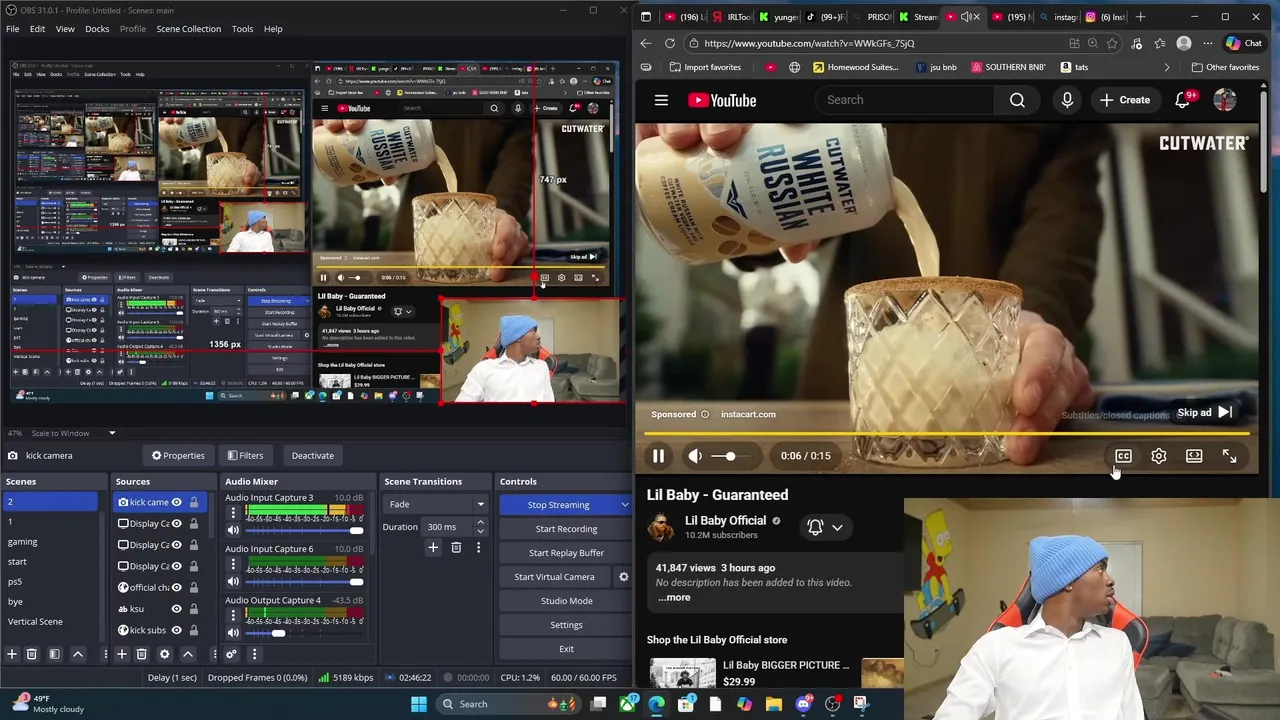The height and width of the screenshot is (720, 1280).
Task: Open the Fade transition dropdown
Action: (437, 504)
